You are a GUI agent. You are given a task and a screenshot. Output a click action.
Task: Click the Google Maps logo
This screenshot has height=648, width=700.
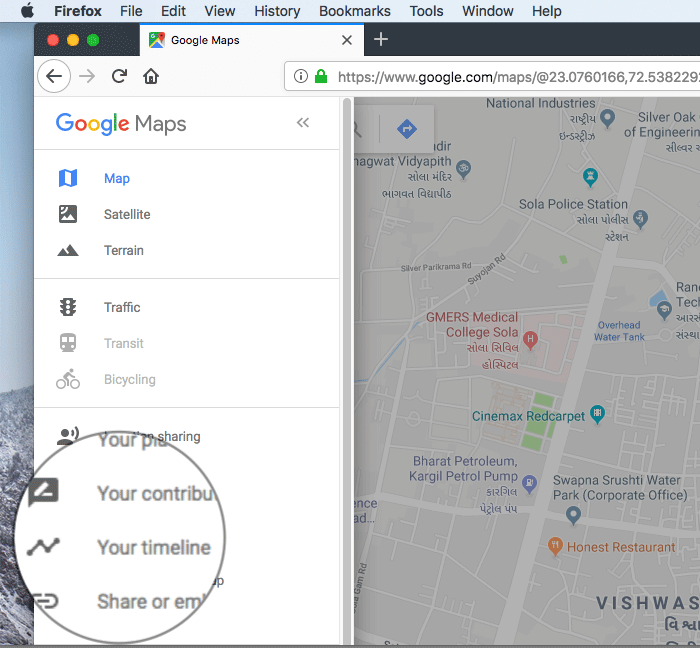(x=121, y=124)
